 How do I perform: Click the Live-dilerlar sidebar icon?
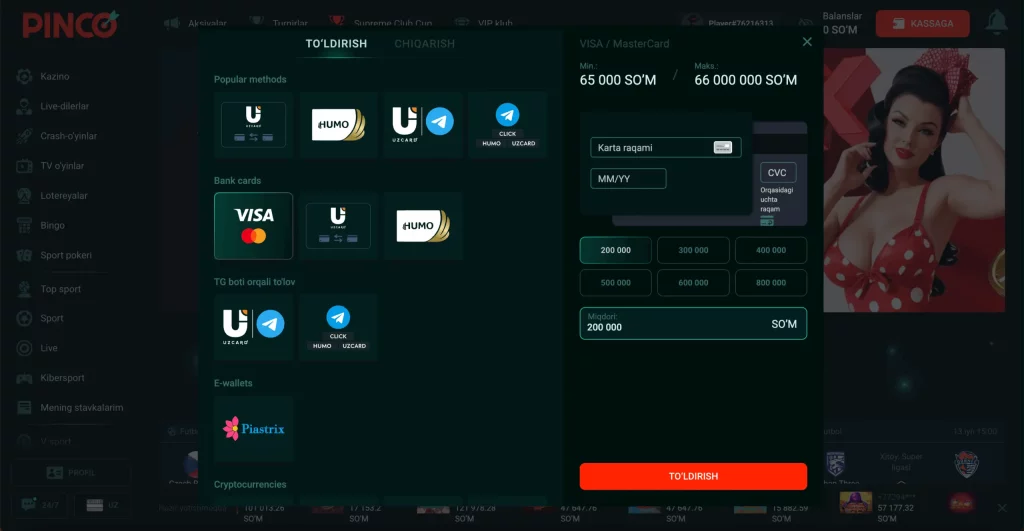pos(24,106)
